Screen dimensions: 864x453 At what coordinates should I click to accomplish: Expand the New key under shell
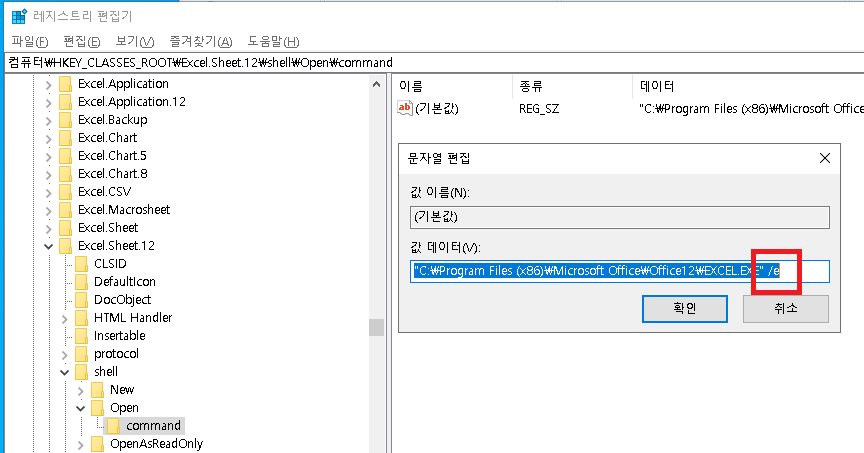80,391
